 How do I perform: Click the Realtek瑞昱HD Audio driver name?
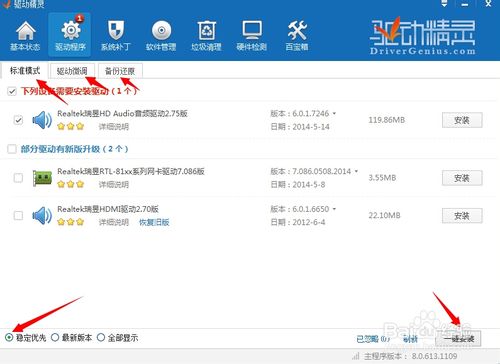point(122,113)
